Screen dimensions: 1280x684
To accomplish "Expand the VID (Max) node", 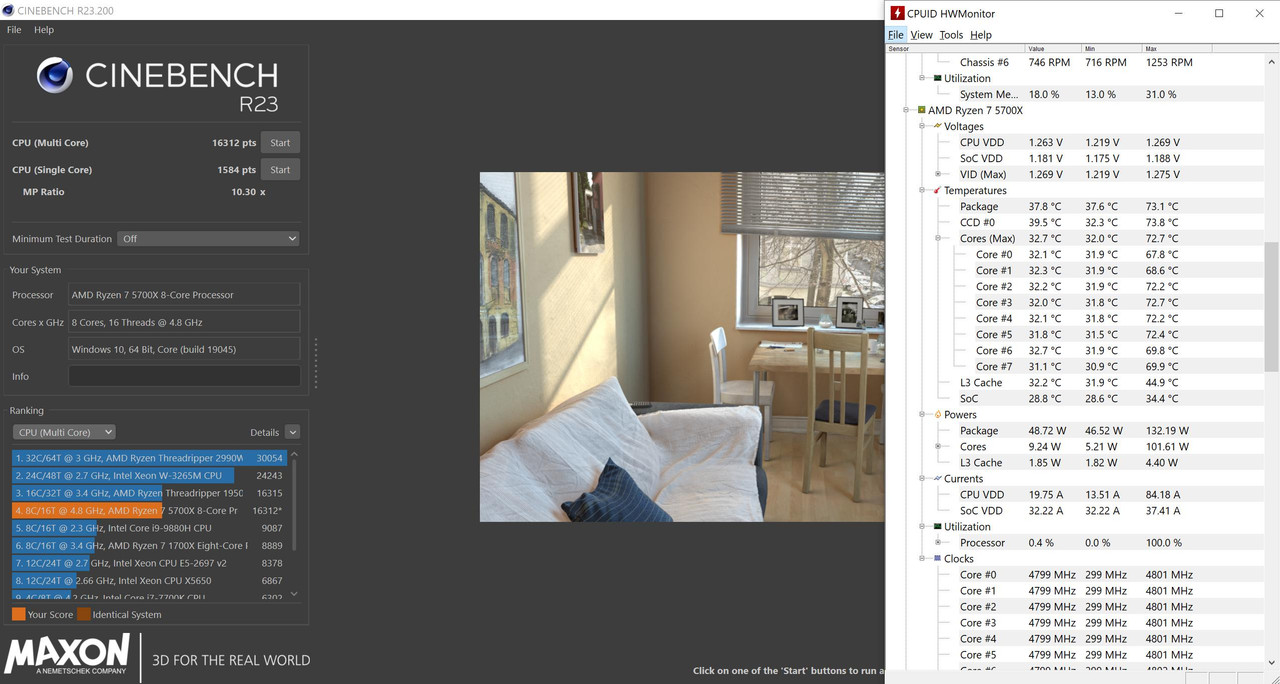I will [x=938, y=175].
